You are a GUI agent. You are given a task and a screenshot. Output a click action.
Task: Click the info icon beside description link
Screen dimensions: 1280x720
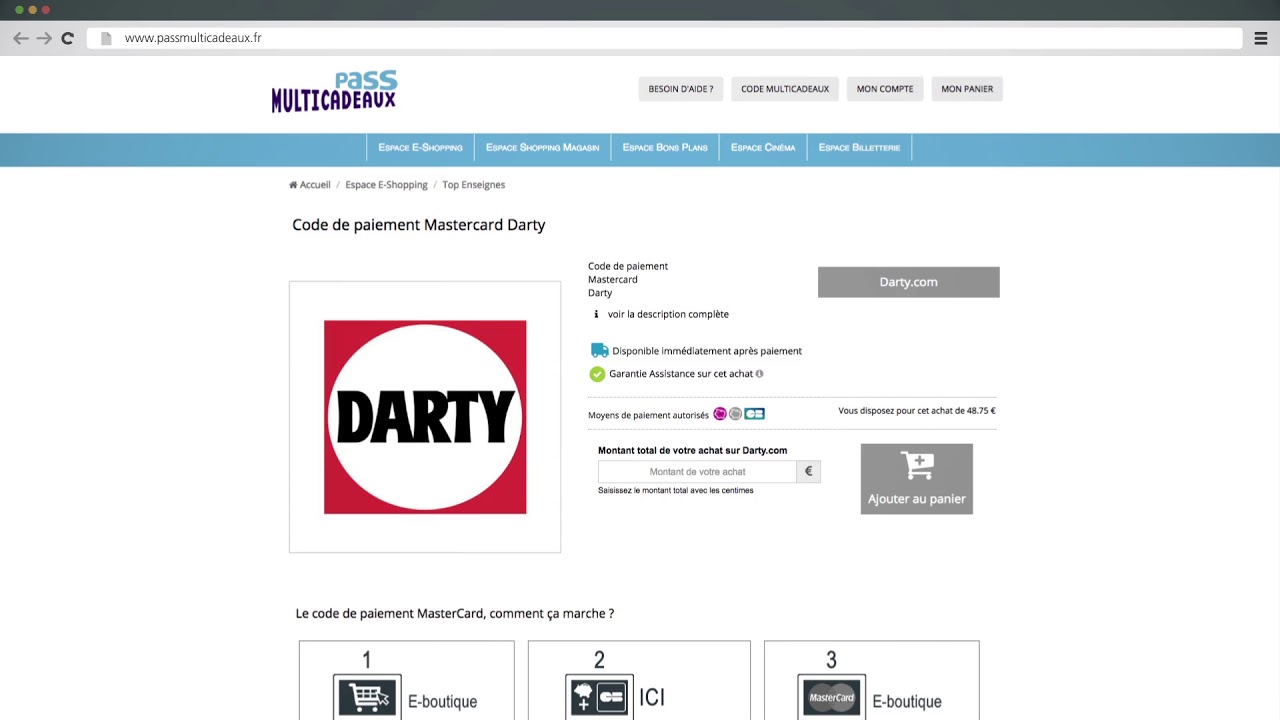coord(596,314)
